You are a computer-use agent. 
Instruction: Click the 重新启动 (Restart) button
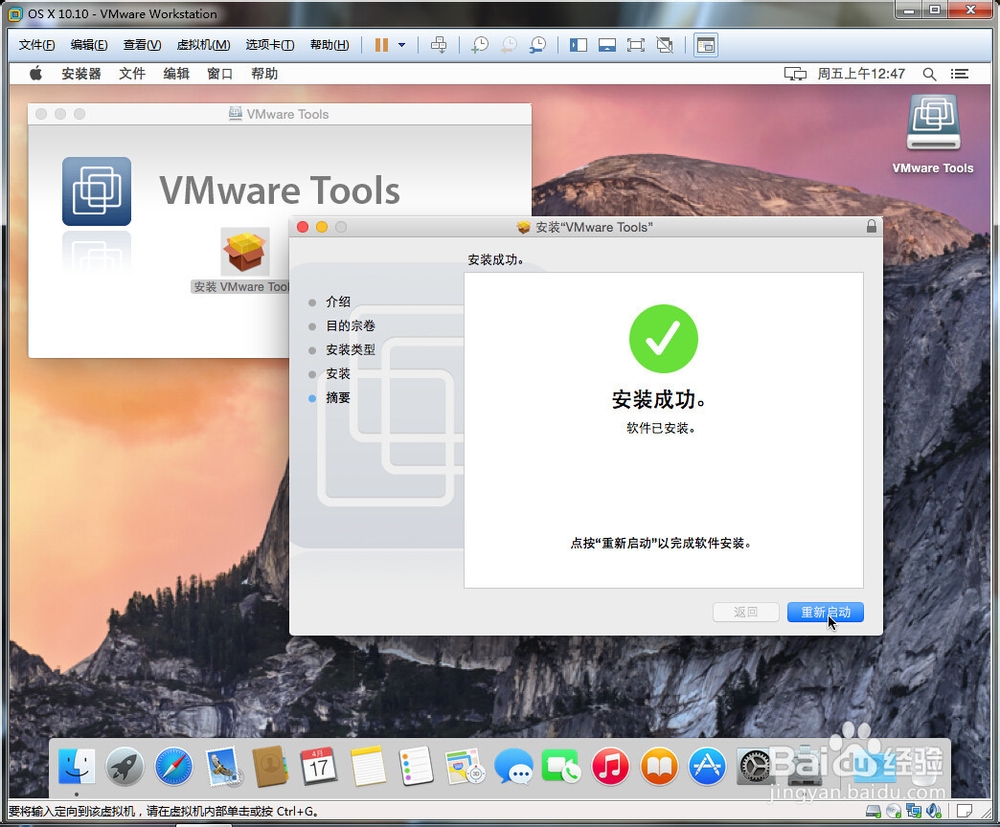click(825, 612)
